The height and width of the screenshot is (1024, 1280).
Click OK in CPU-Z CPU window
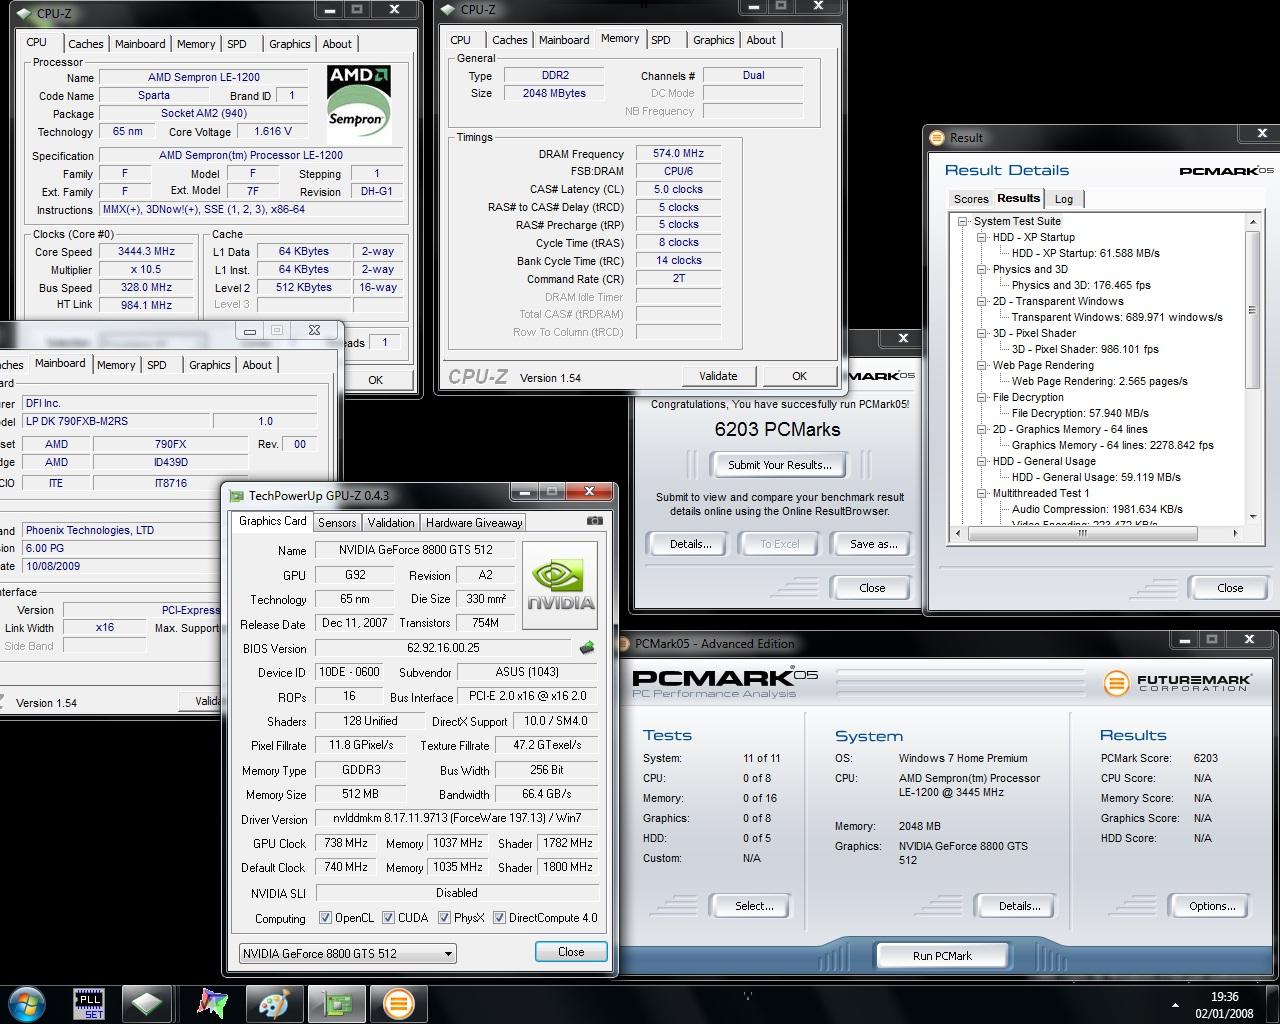pyautogui.click(x=375, y=380)
